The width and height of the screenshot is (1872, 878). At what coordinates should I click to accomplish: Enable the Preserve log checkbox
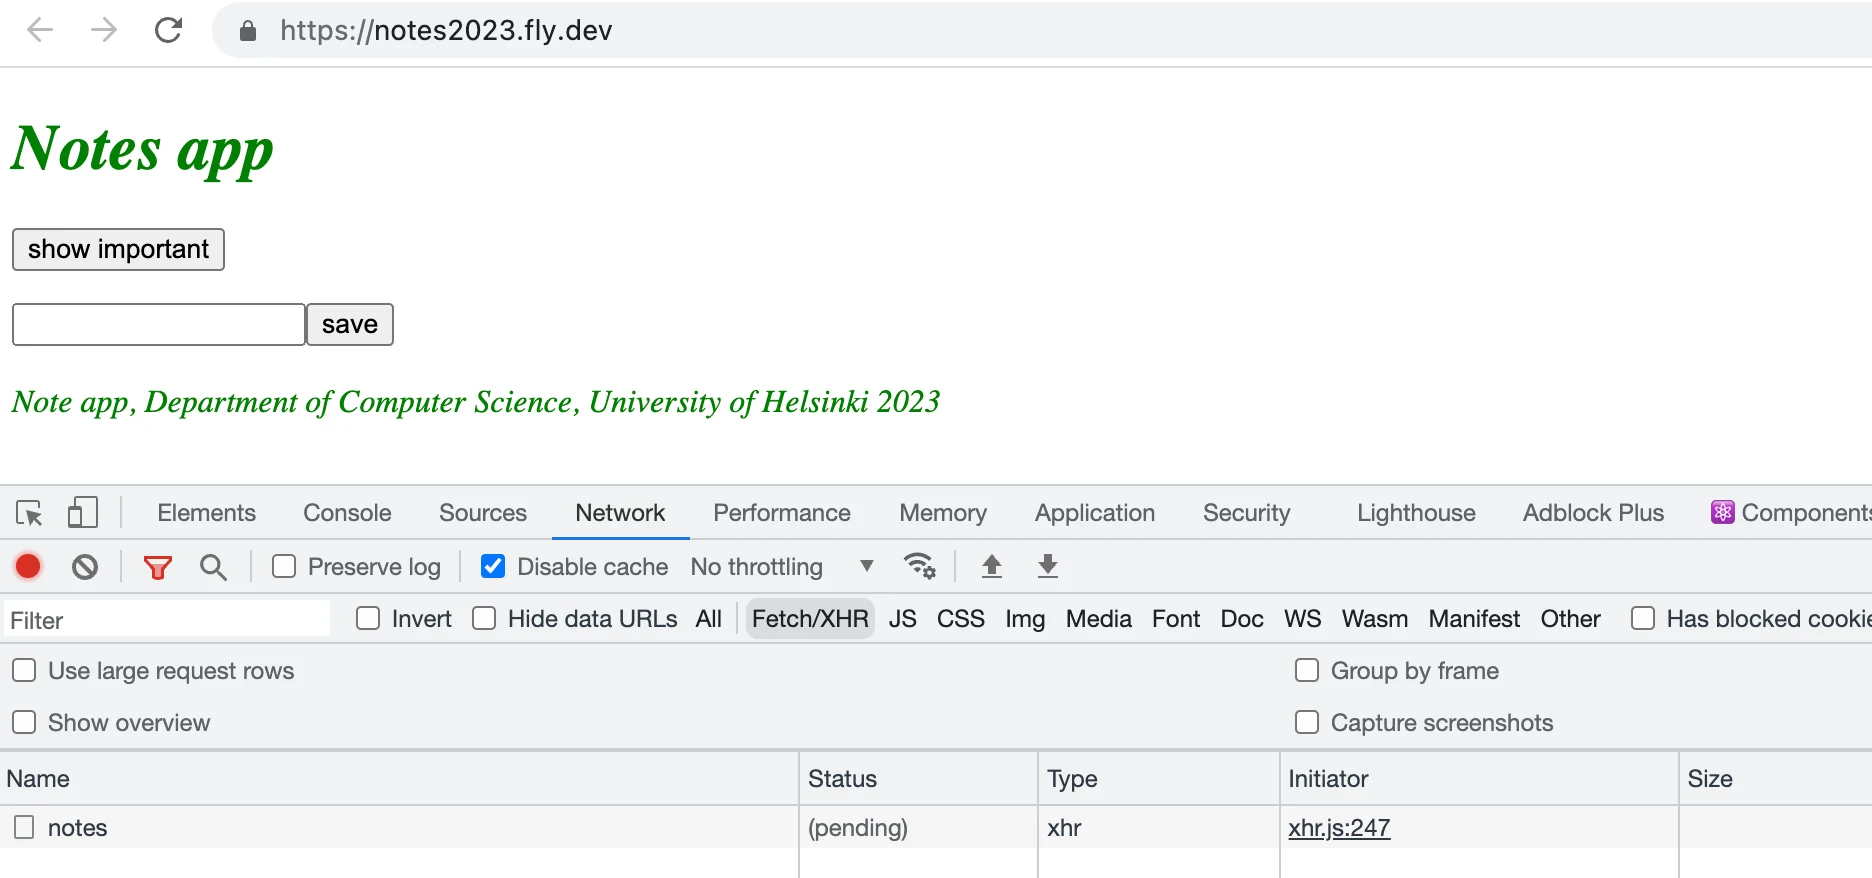[x=284, y=567]
